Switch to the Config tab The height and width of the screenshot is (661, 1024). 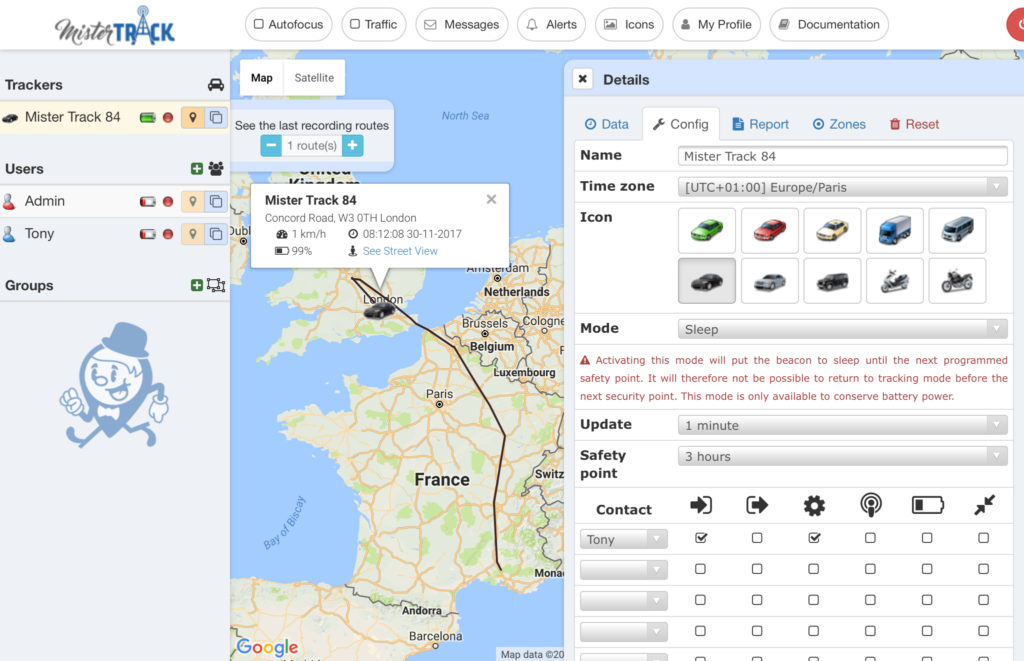pyautogui.click(x=680, y=124)
